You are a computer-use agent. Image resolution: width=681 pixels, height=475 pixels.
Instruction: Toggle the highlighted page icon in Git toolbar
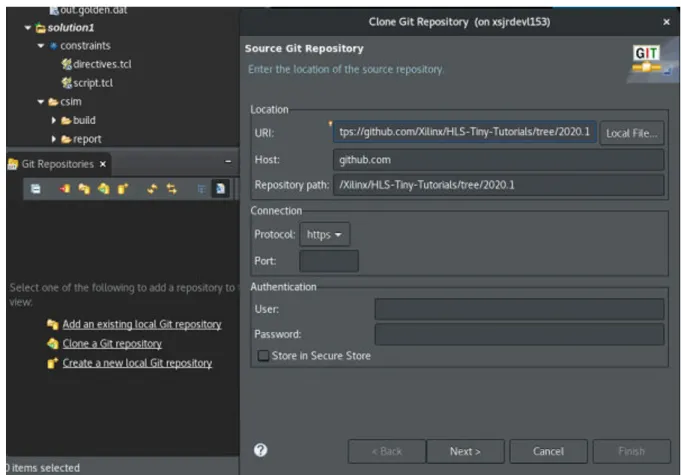click(220, 189)
